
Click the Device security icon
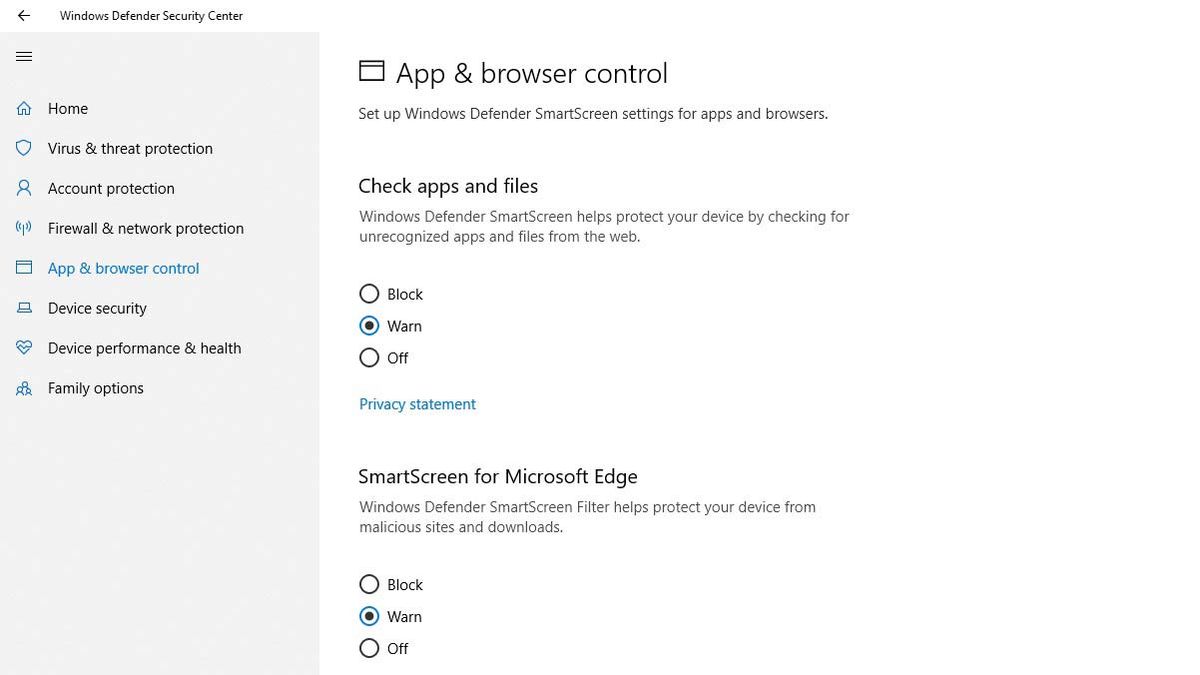click(x=23, y=308)
